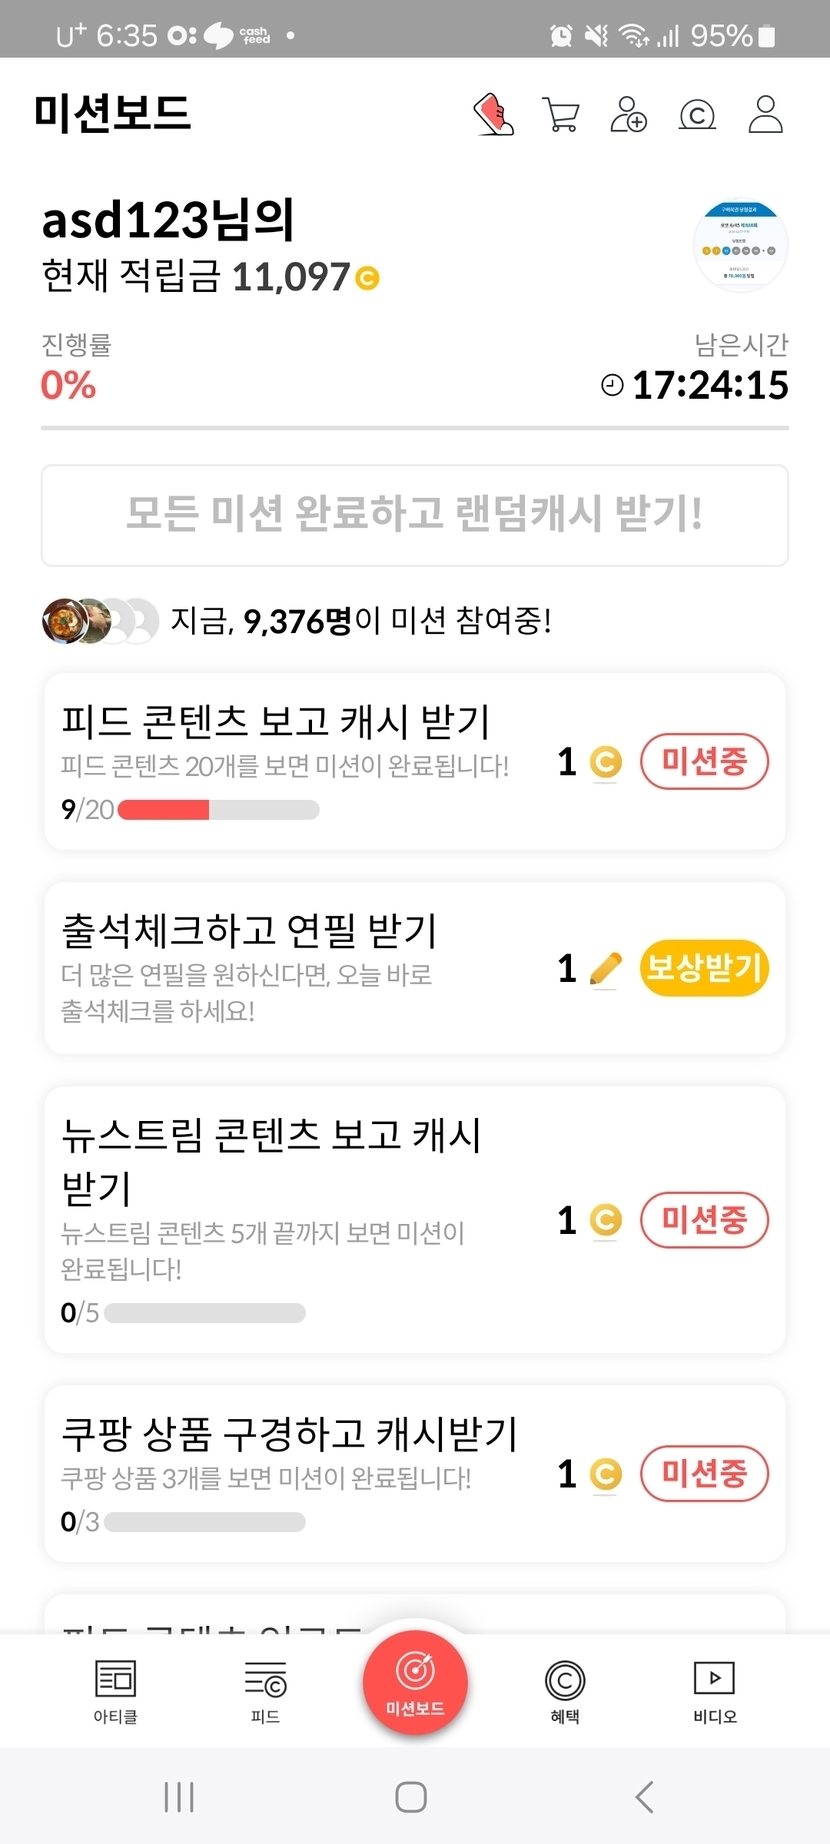
Task: Tap the coin next to 적립금 11,097
Action: pyautogui.click(x=368, y=278)
